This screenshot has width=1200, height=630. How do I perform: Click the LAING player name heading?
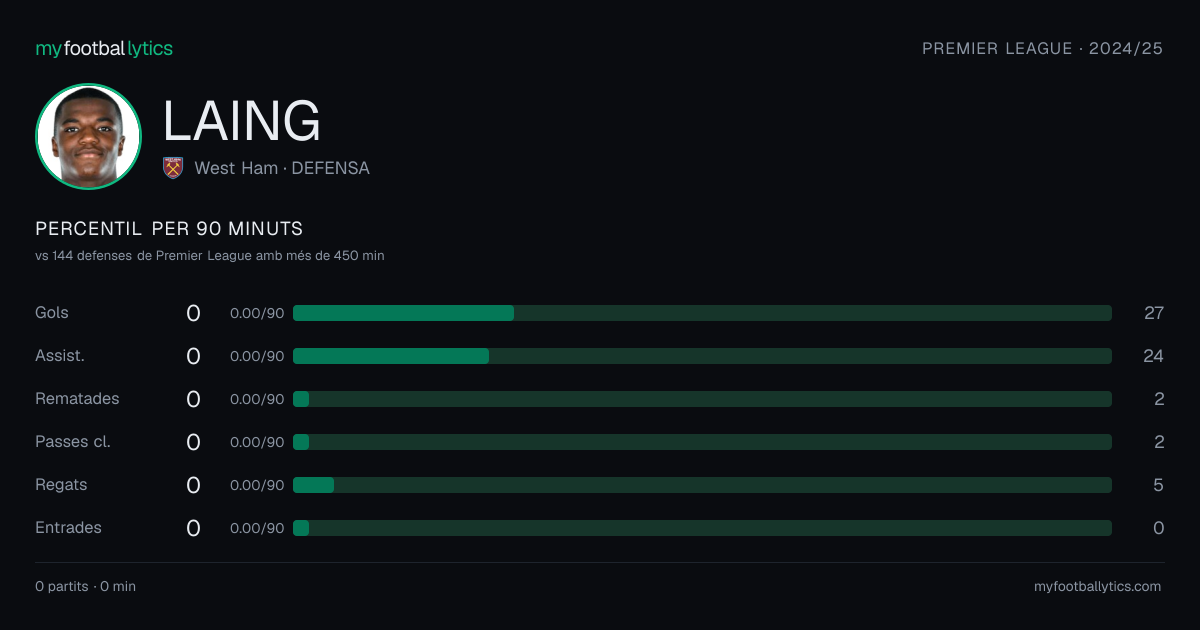(242, 121)
